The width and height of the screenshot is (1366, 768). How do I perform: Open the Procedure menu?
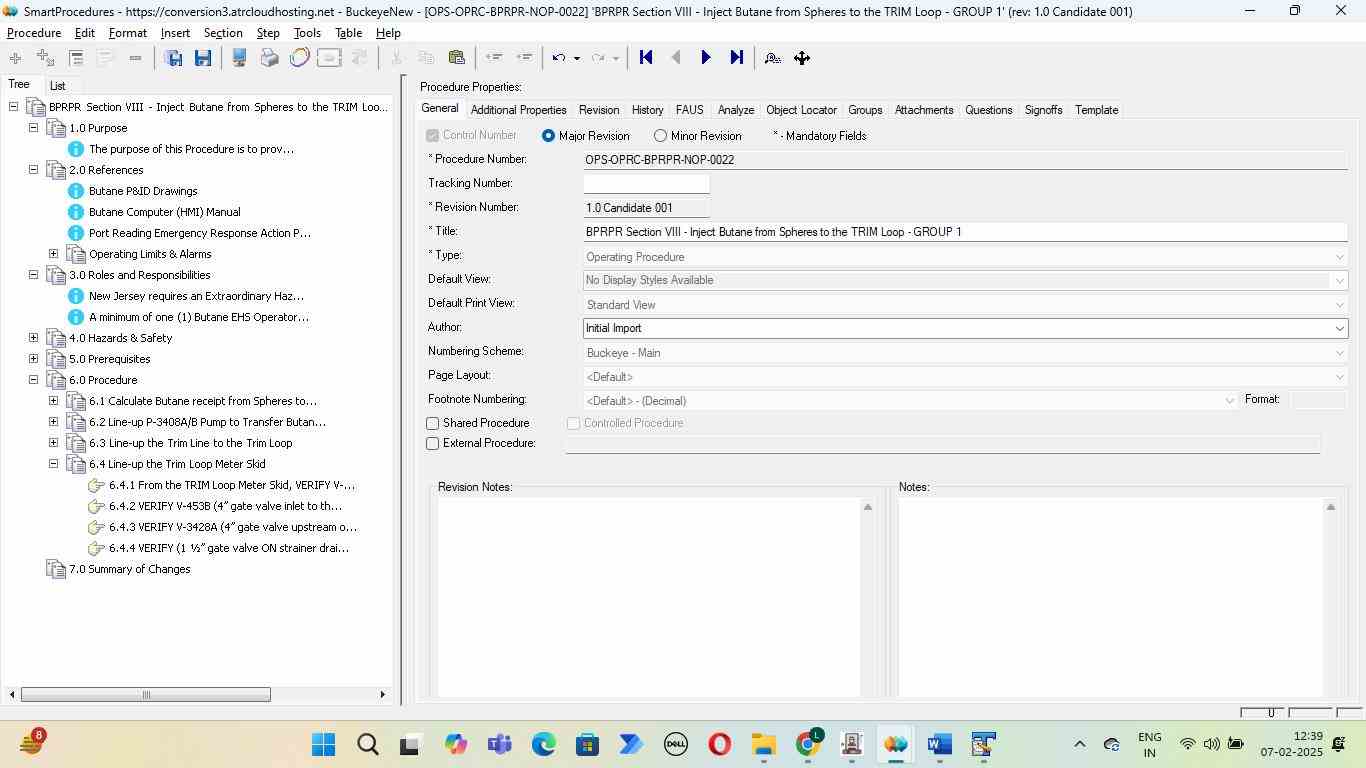34,33
